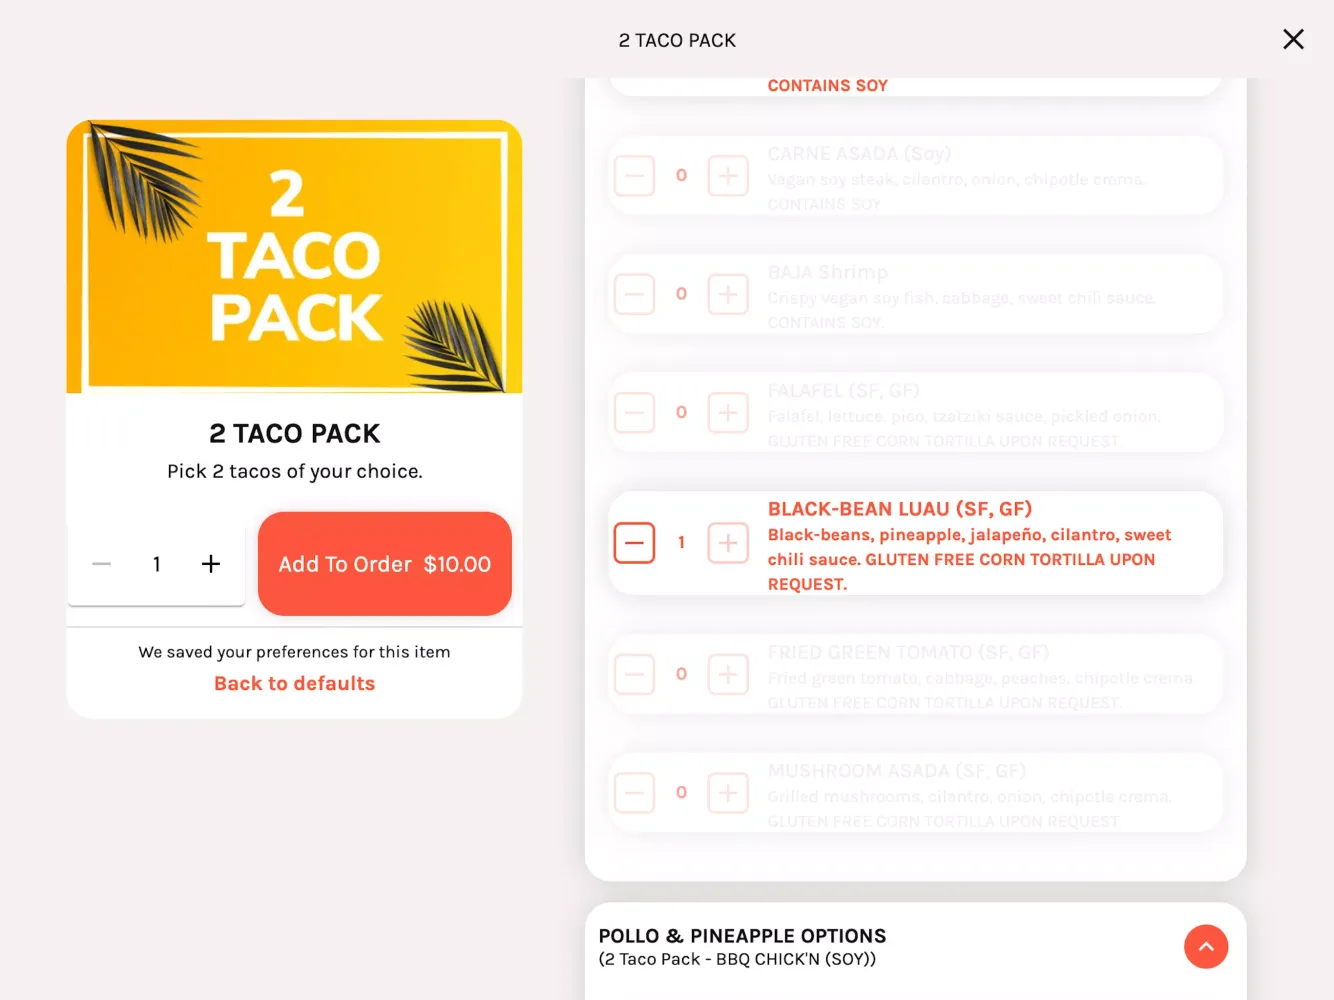The image size is (1334, 1000).
Task: Add one Baja Shrimp taco
Action: [728, 294]
